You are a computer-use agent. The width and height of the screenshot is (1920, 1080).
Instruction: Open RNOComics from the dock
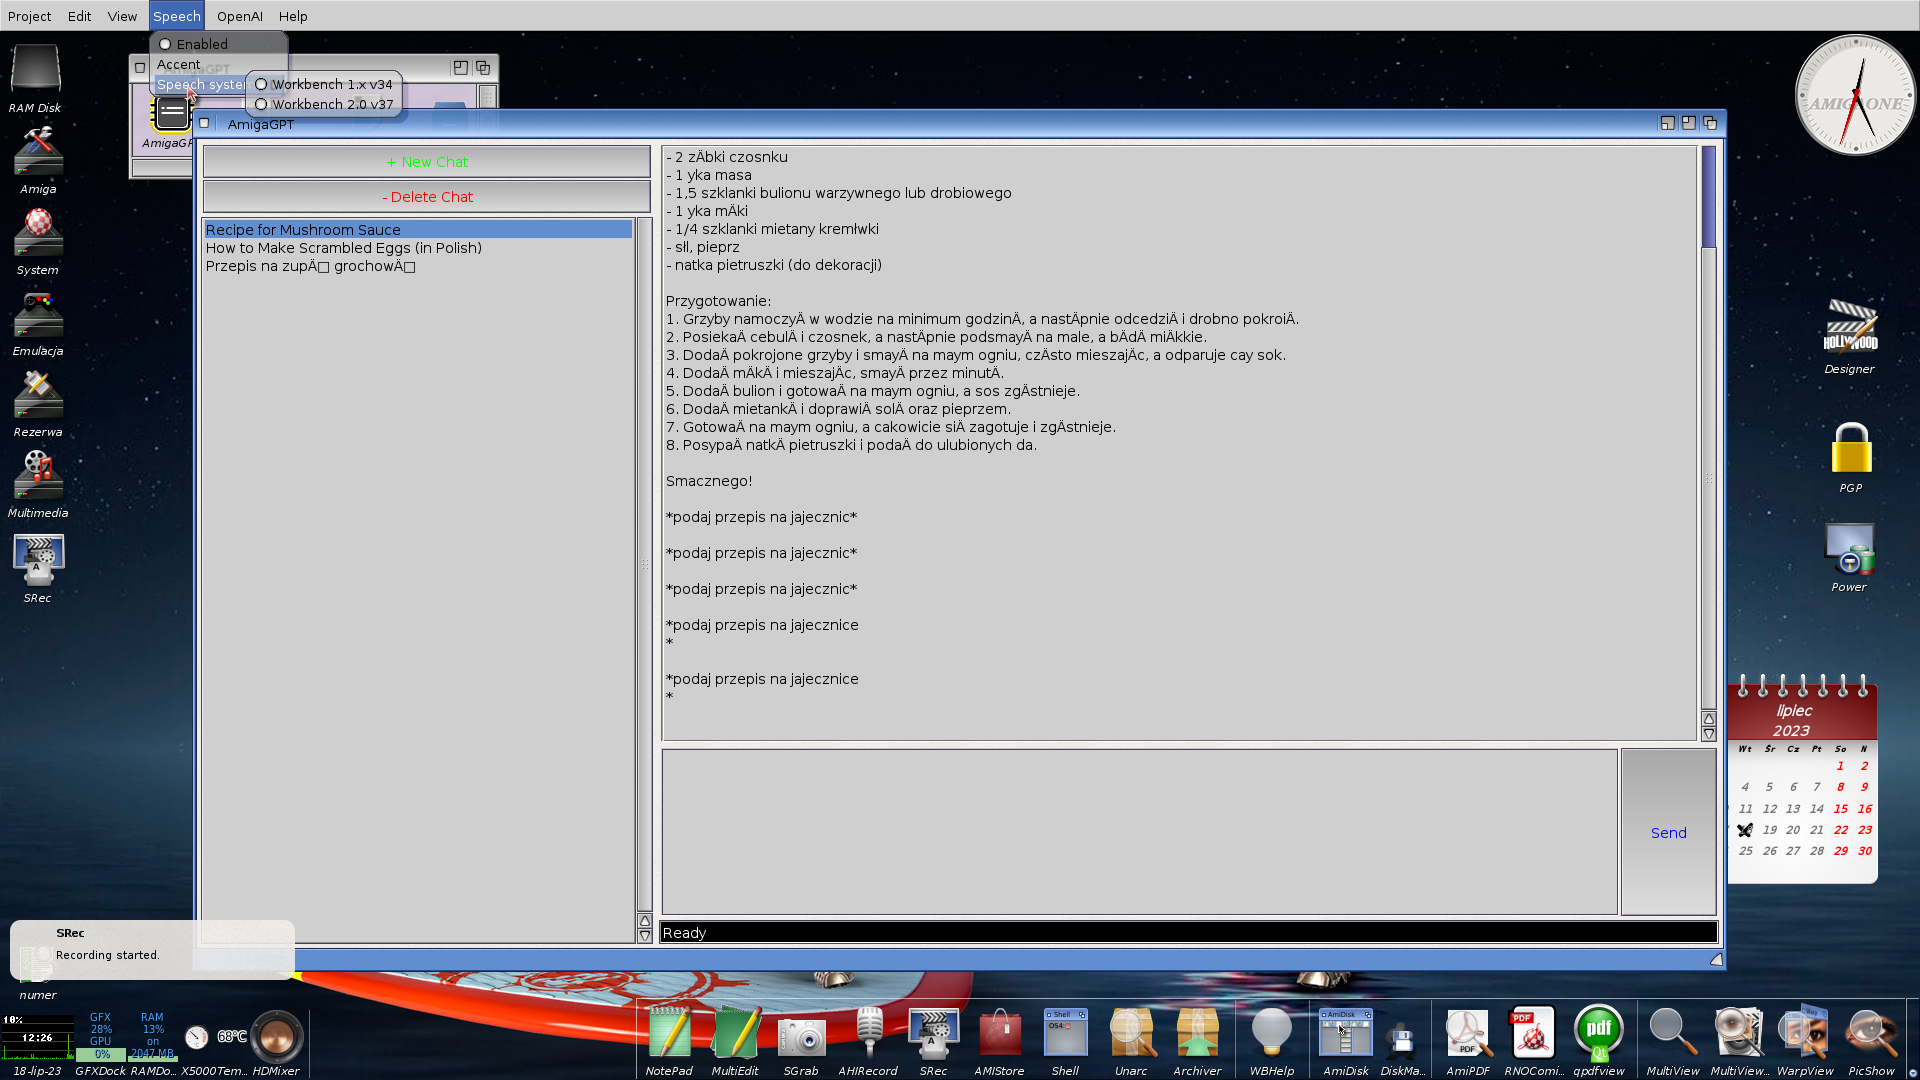[x=1533, y=1033]
